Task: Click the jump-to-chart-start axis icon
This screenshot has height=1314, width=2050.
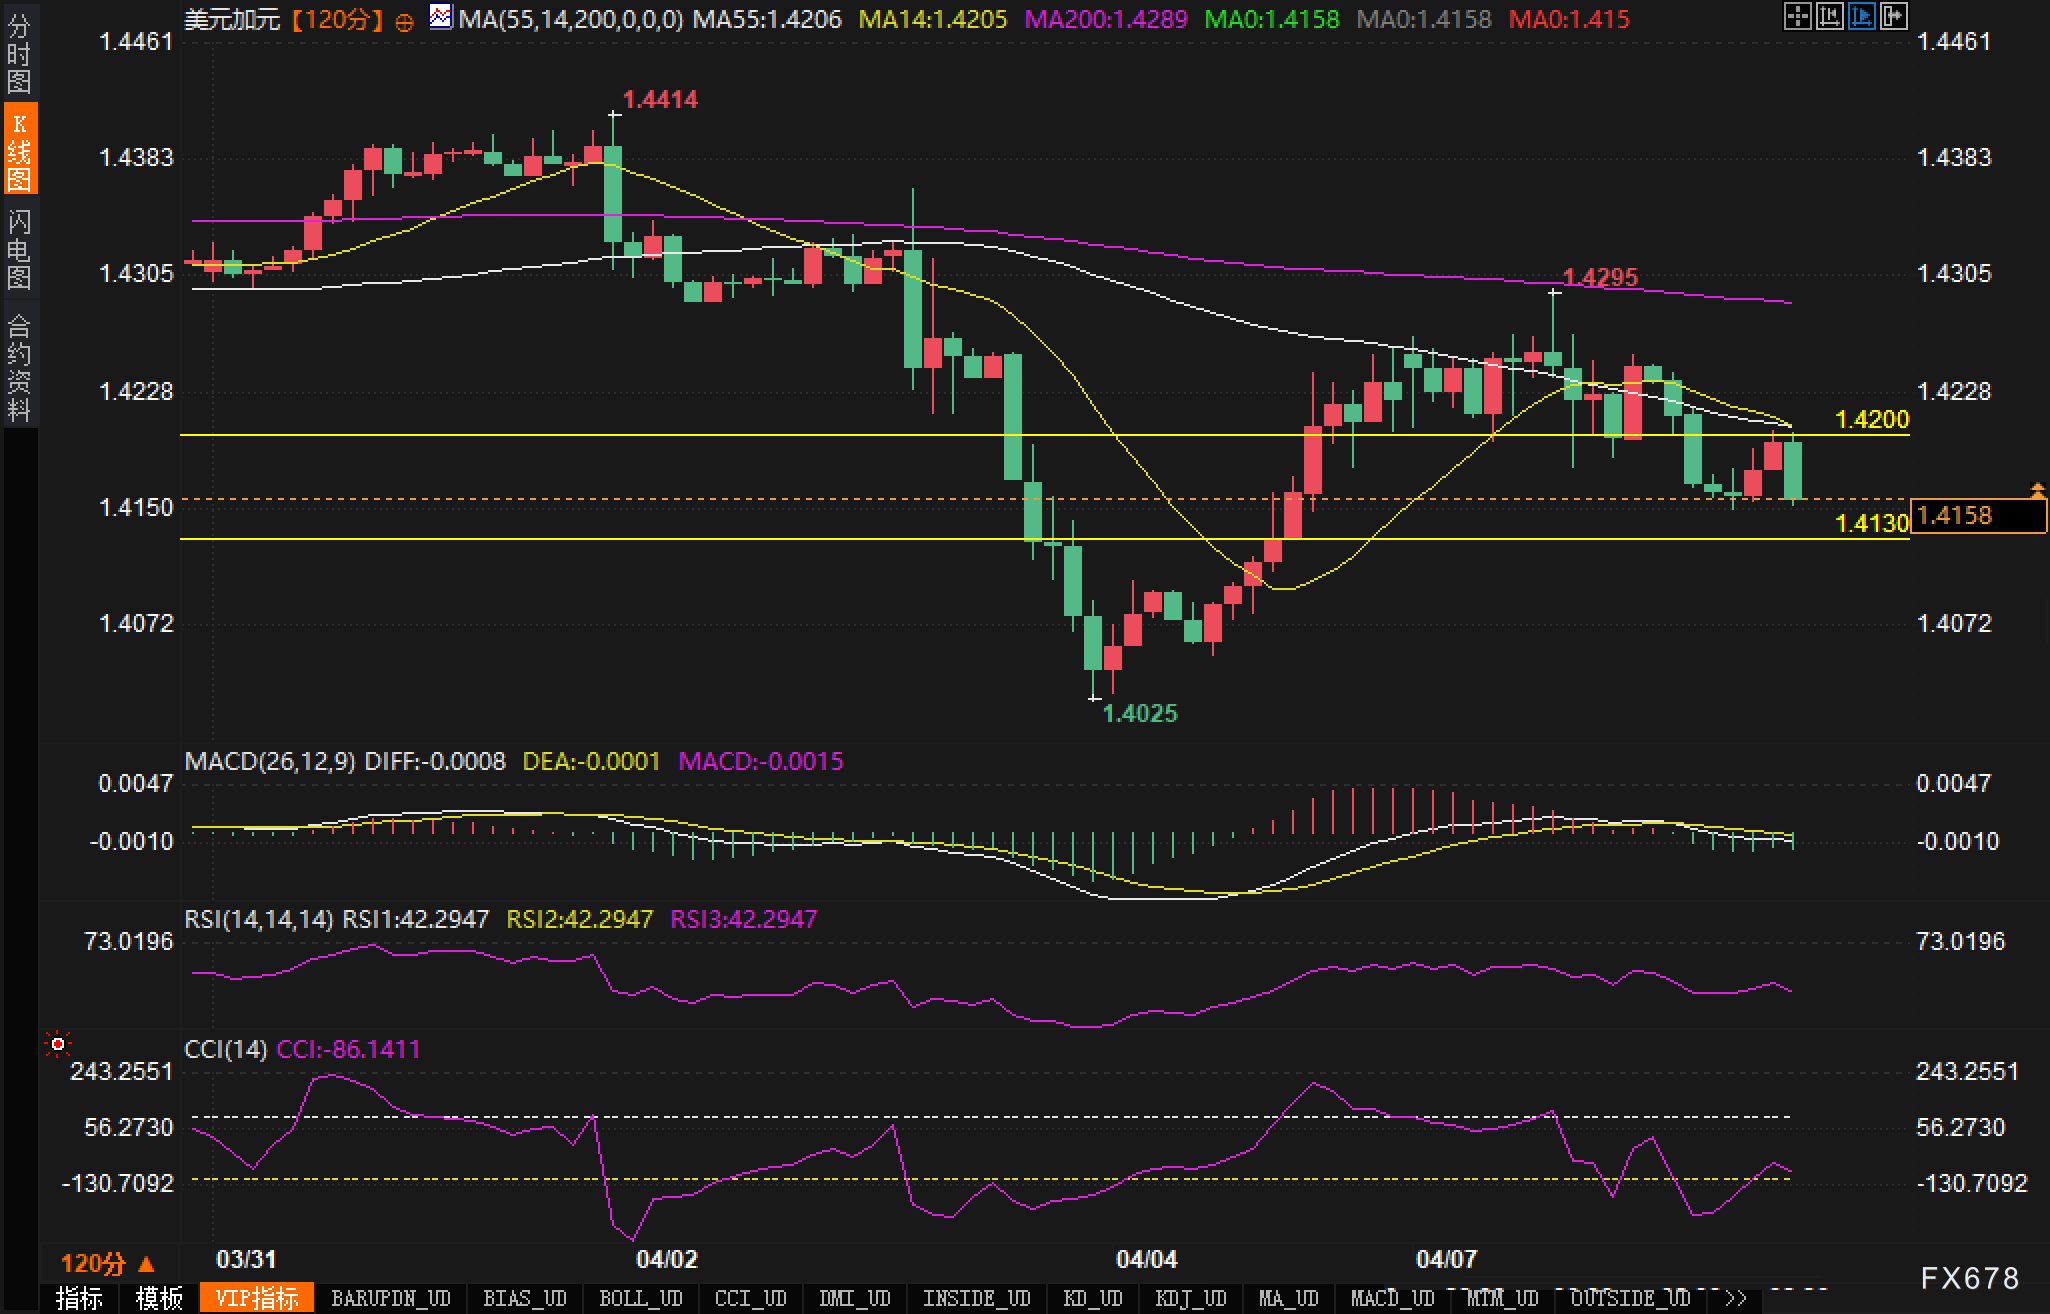Action: 1829,16
